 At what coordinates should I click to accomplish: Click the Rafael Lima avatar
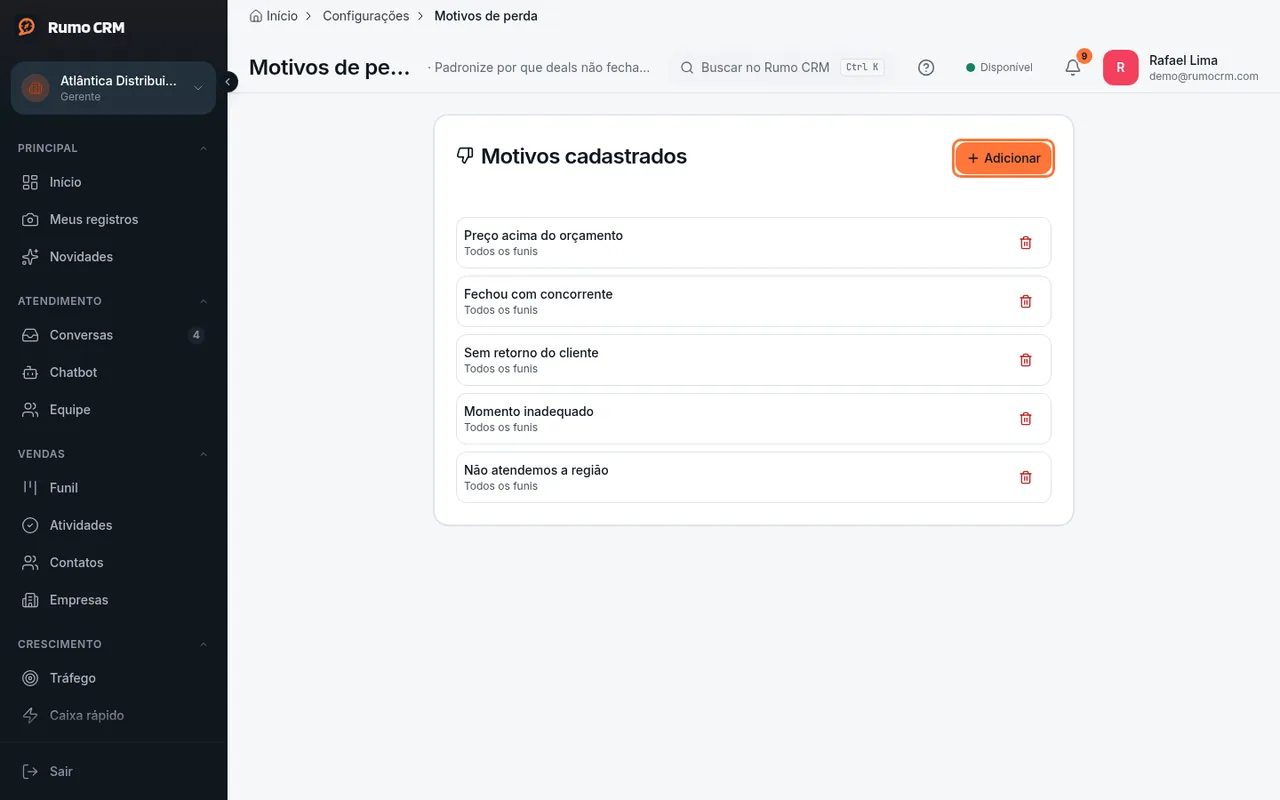(x=1120, y=67)
